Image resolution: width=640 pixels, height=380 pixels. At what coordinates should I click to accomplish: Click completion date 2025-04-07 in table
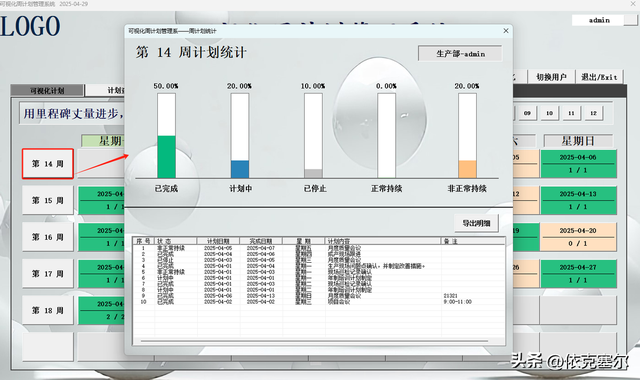(x=261, y=248)
